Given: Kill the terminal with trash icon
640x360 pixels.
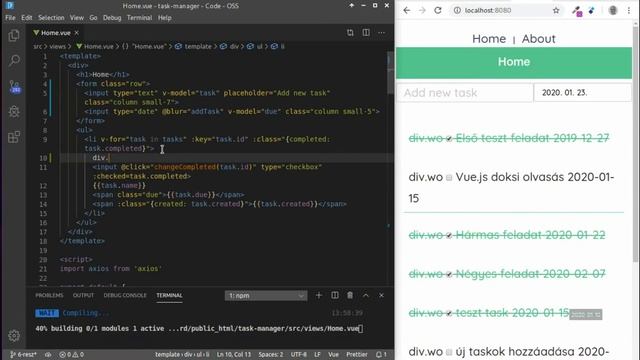Looking at the screenshot, I should pos(350,295).
